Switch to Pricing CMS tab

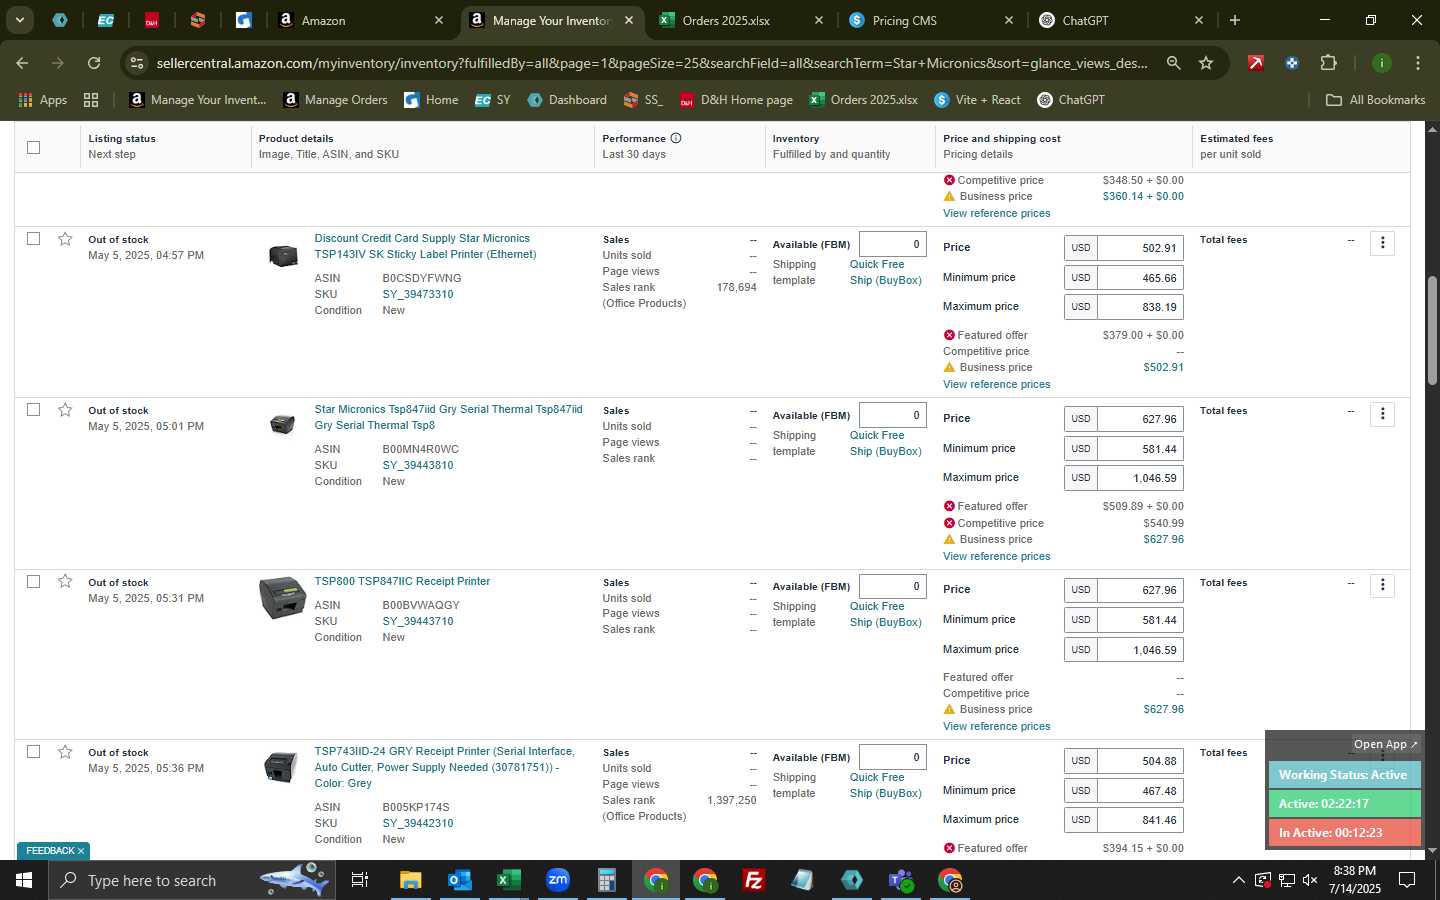click(x=931, y=20)
